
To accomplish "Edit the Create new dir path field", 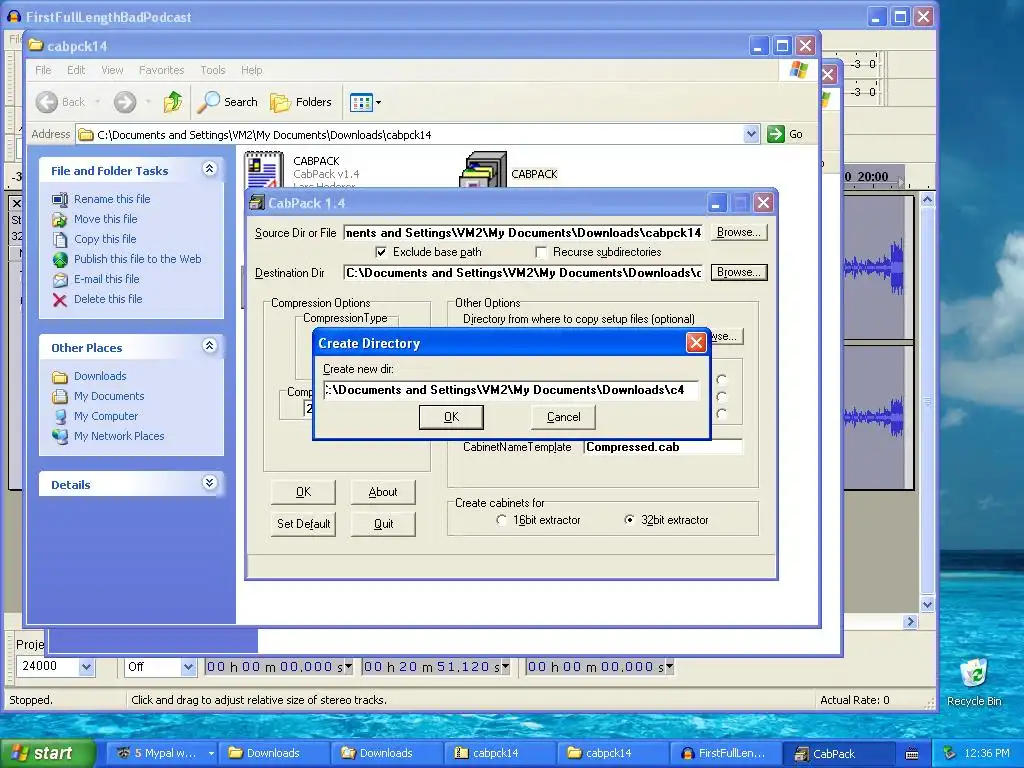I will point(511,390).
